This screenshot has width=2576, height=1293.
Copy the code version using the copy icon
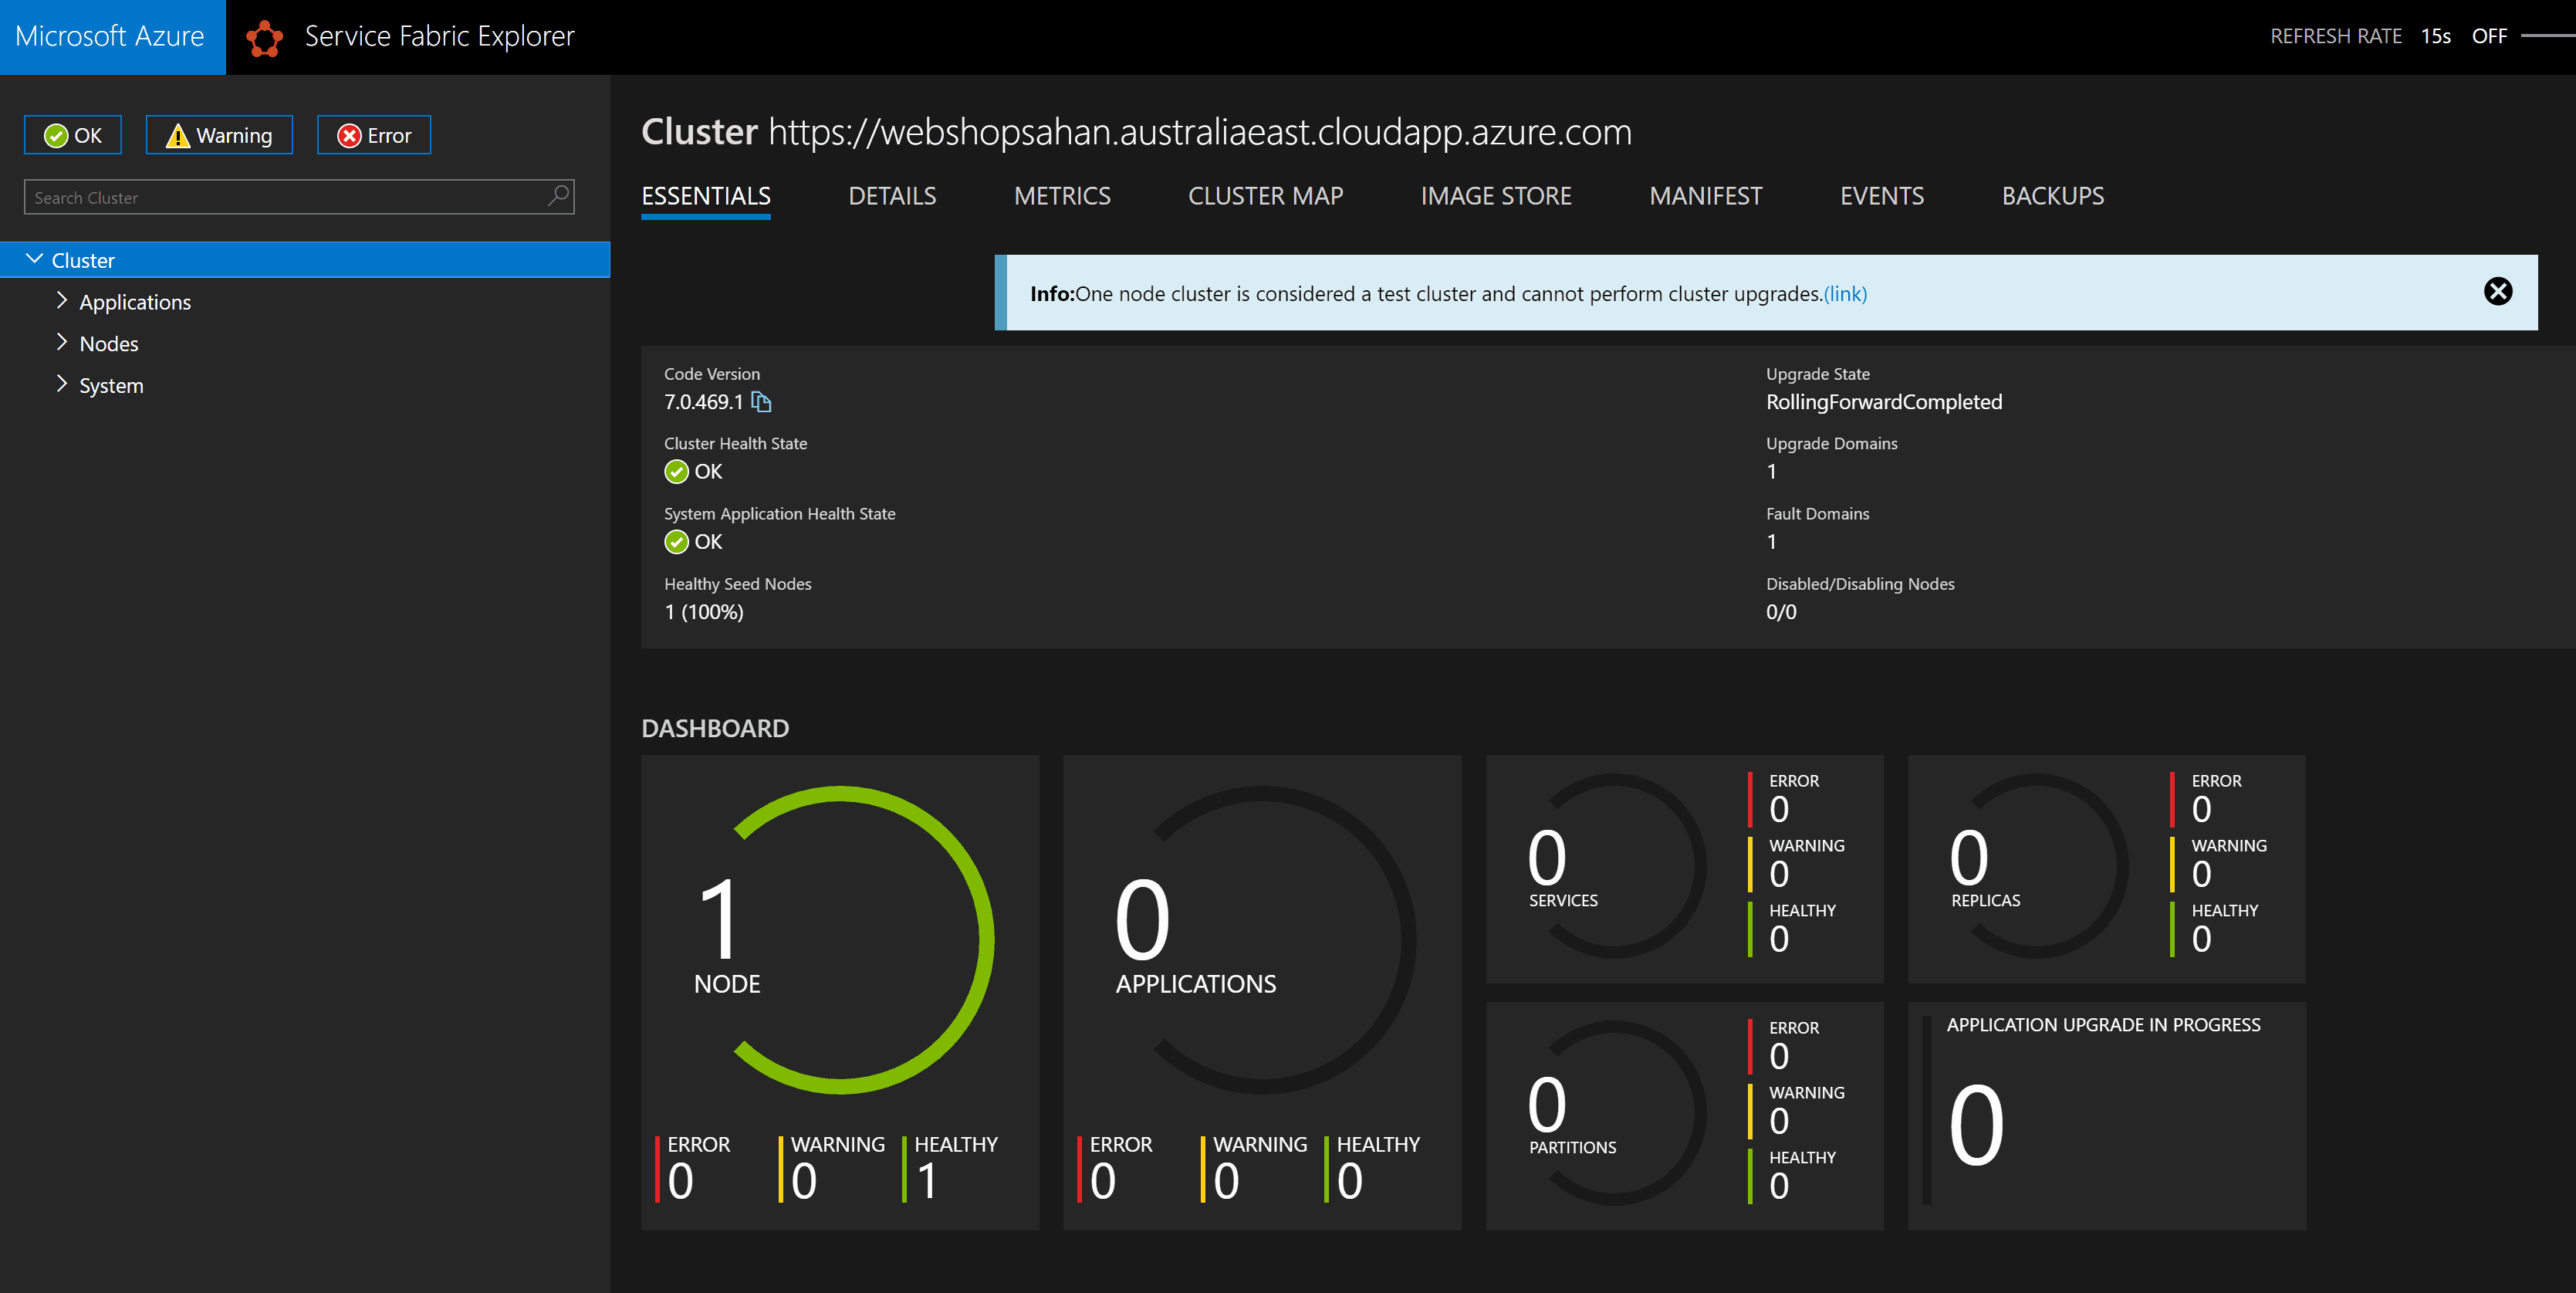pos(762,402)
